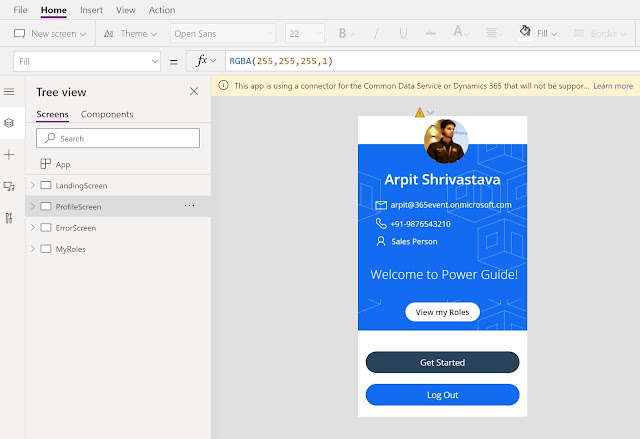This screenshot has width=640, height=439.
Task: Select the +91-9876543210 phone text
Action: point(420,224)
